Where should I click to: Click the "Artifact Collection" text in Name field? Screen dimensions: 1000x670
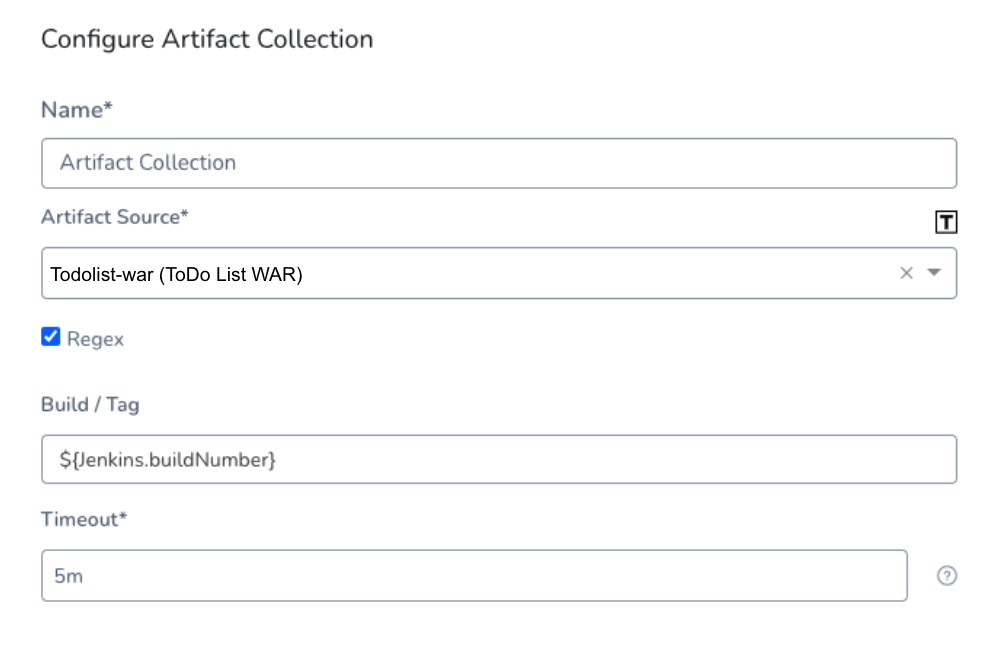point(148,163)
